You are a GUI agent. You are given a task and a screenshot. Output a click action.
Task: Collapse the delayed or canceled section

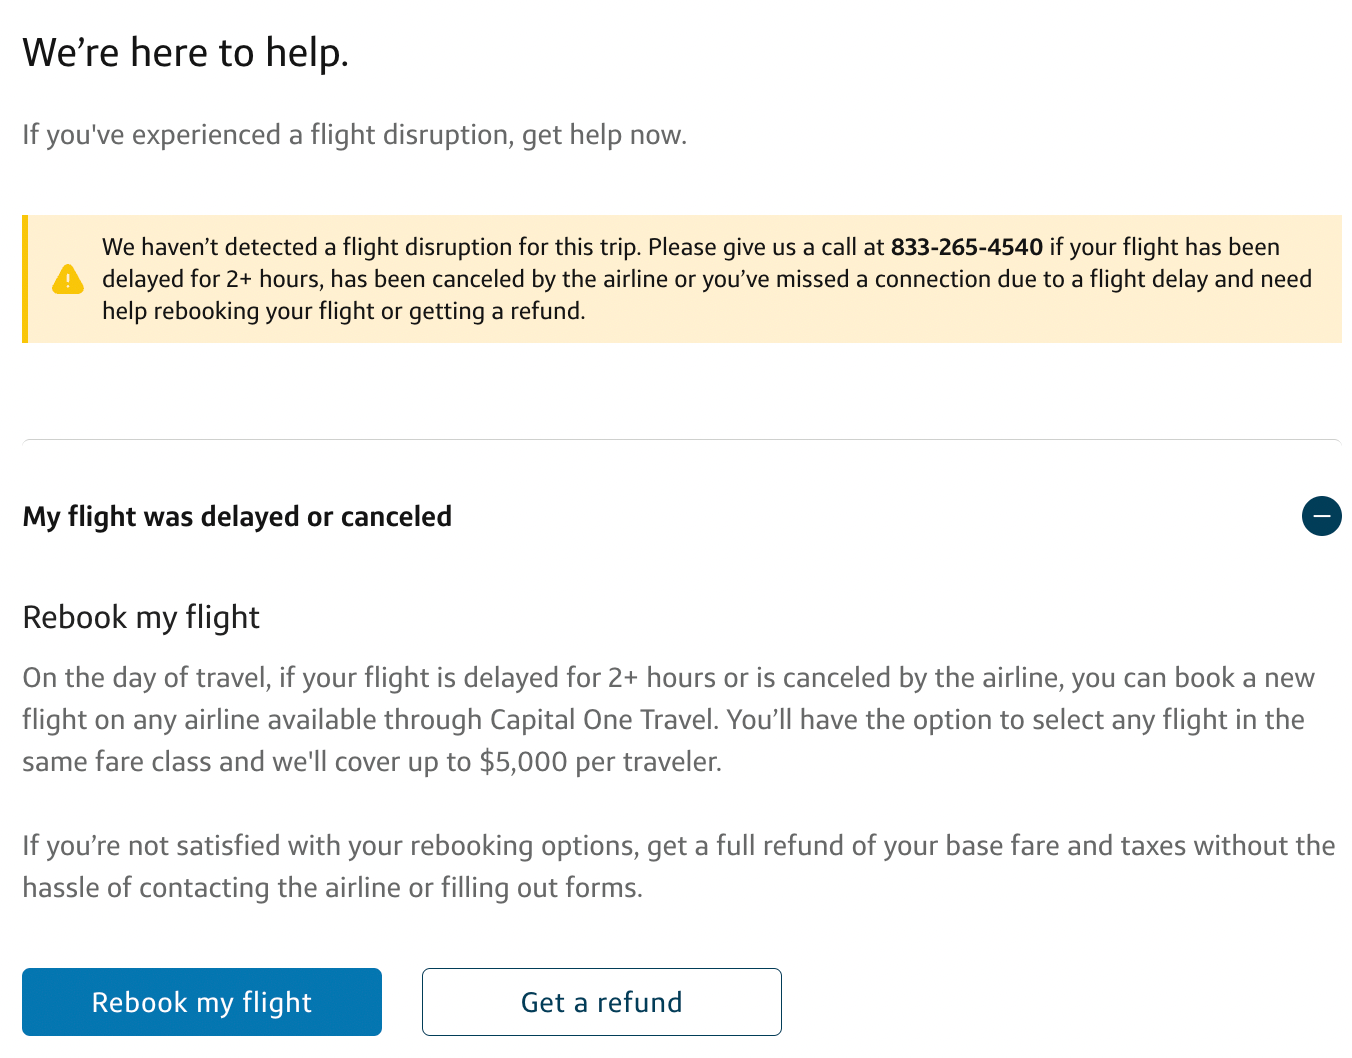coord(1321,516)
